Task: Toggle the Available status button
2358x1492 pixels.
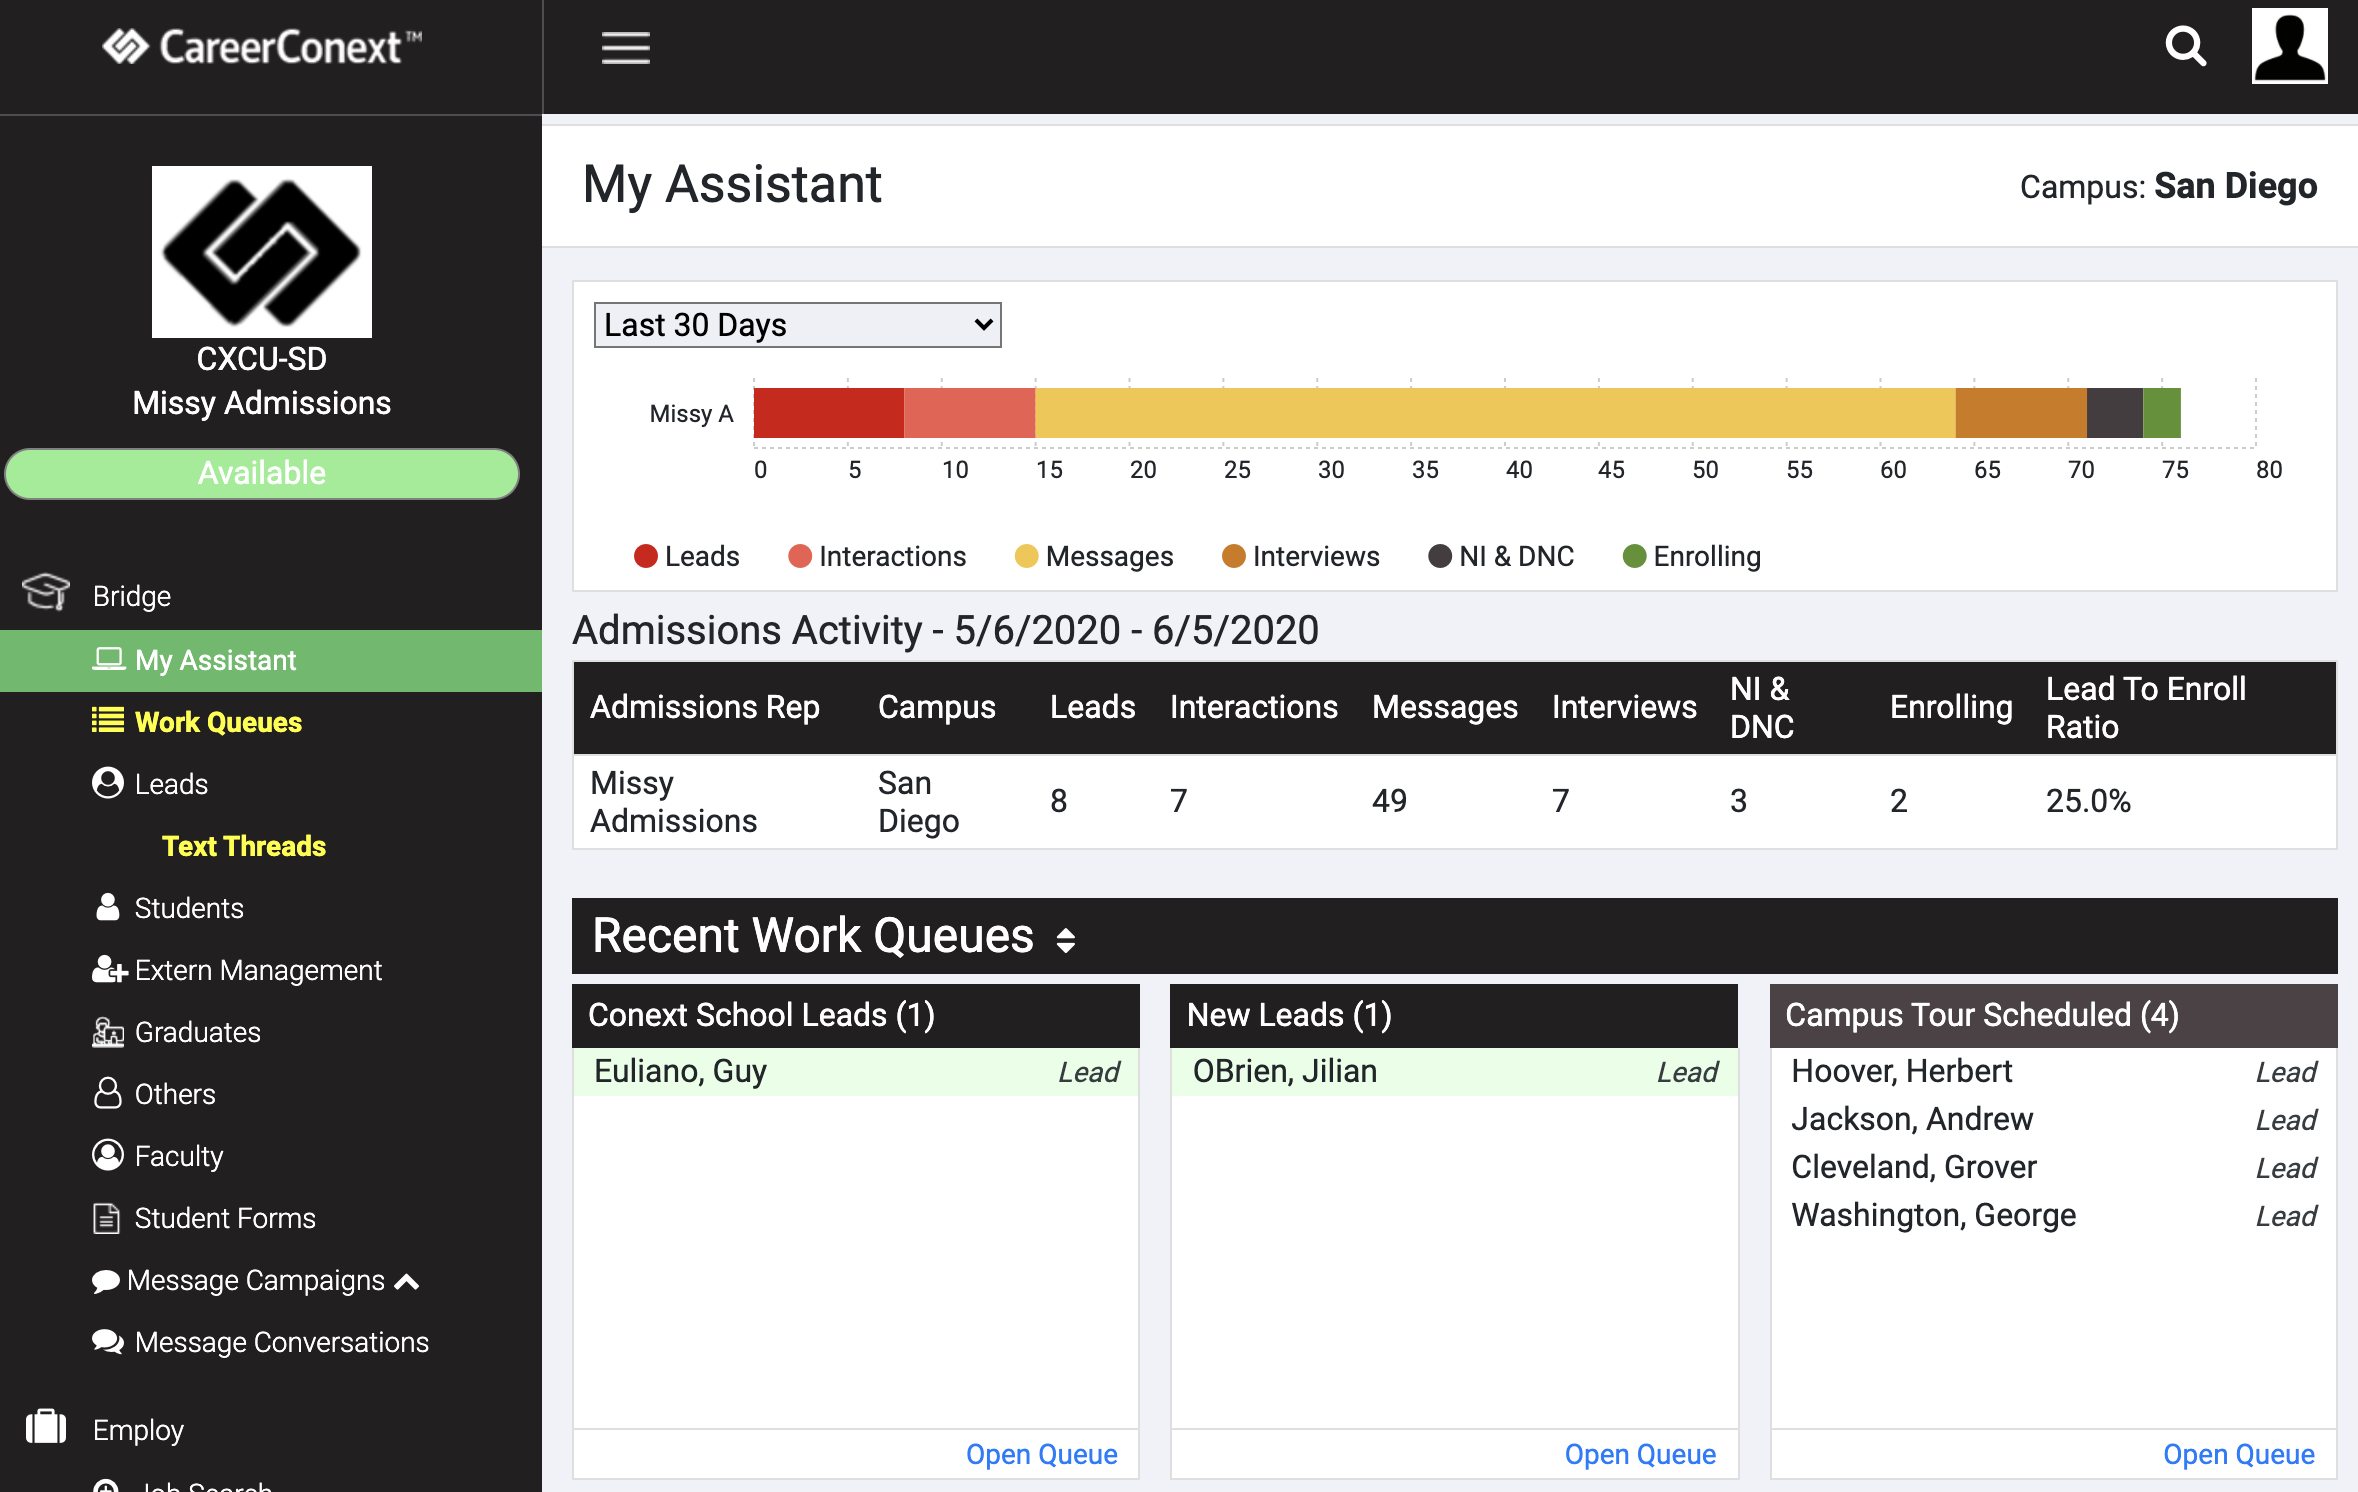Action: coord(262,473)
